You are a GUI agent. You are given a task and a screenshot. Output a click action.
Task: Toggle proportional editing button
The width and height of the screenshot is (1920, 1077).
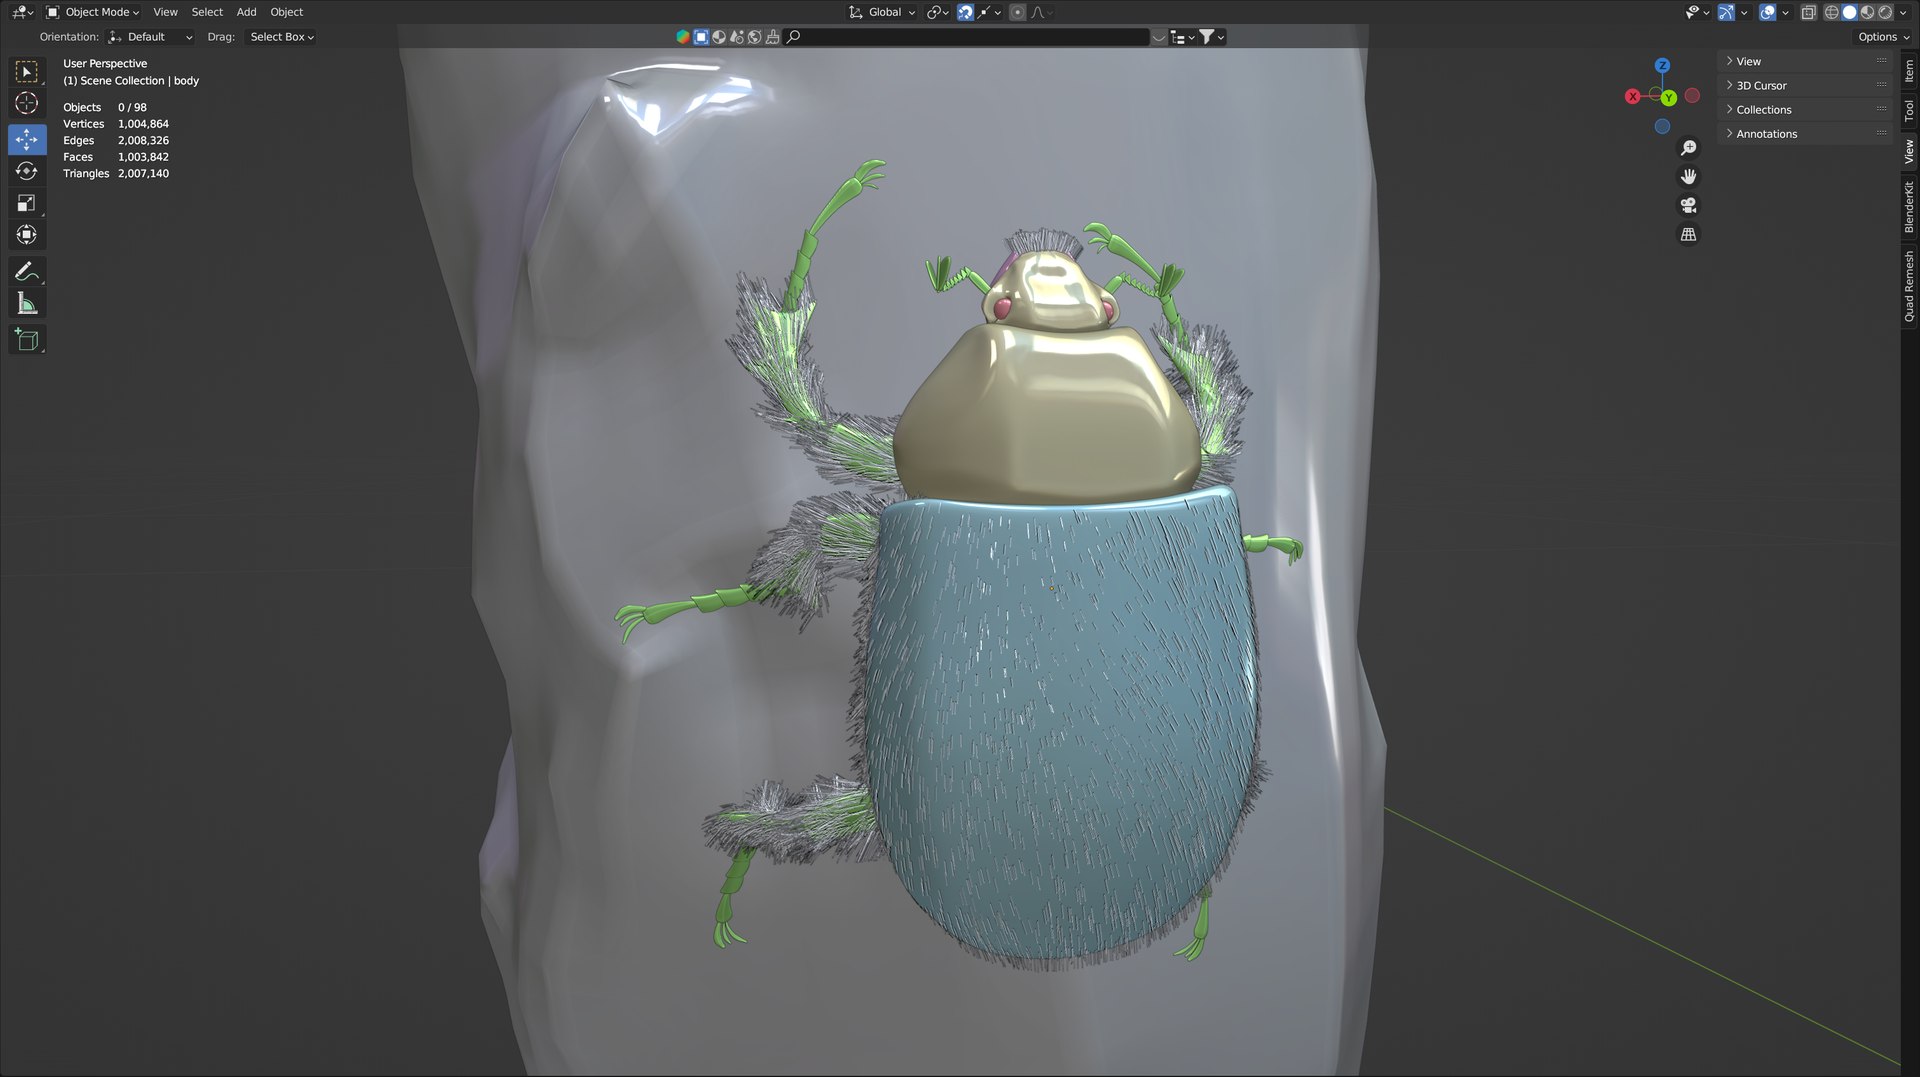[x=1017, y=12]
